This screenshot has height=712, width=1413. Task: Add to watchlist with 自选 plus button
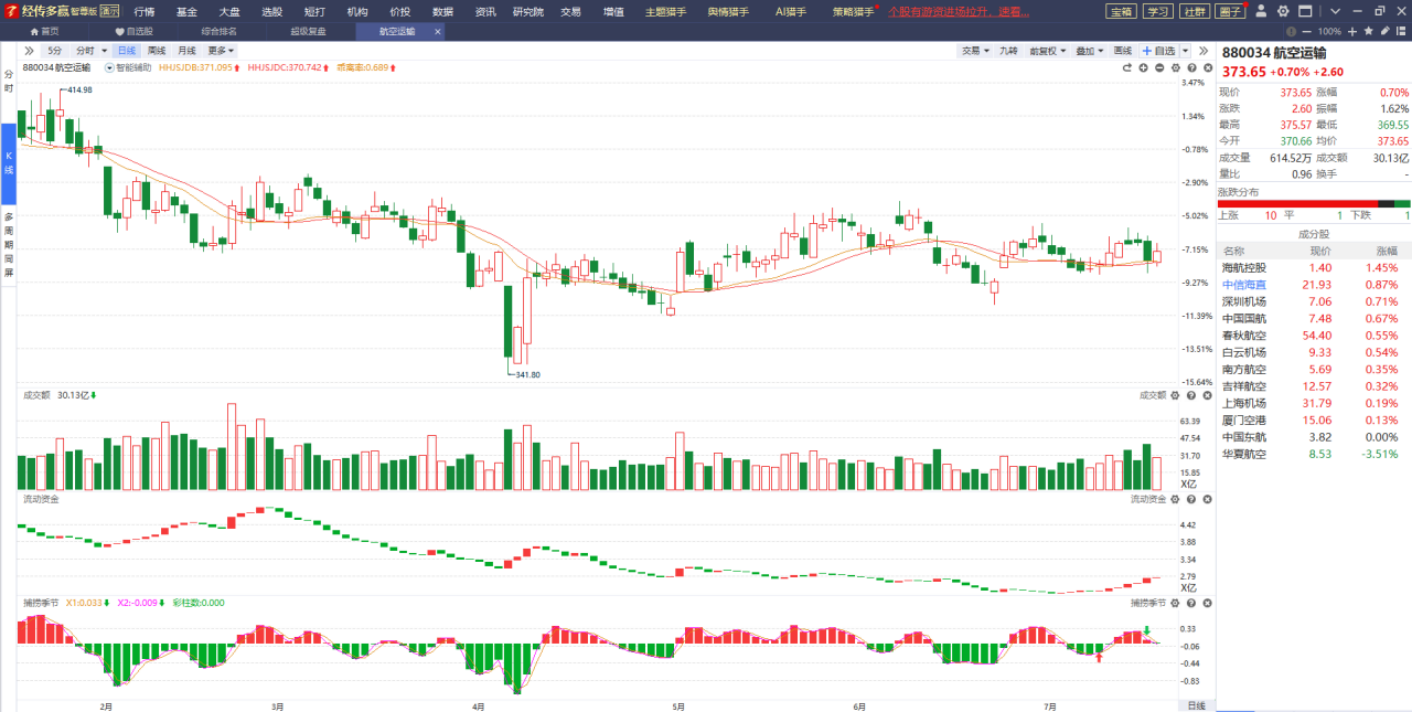(1159, 50)
